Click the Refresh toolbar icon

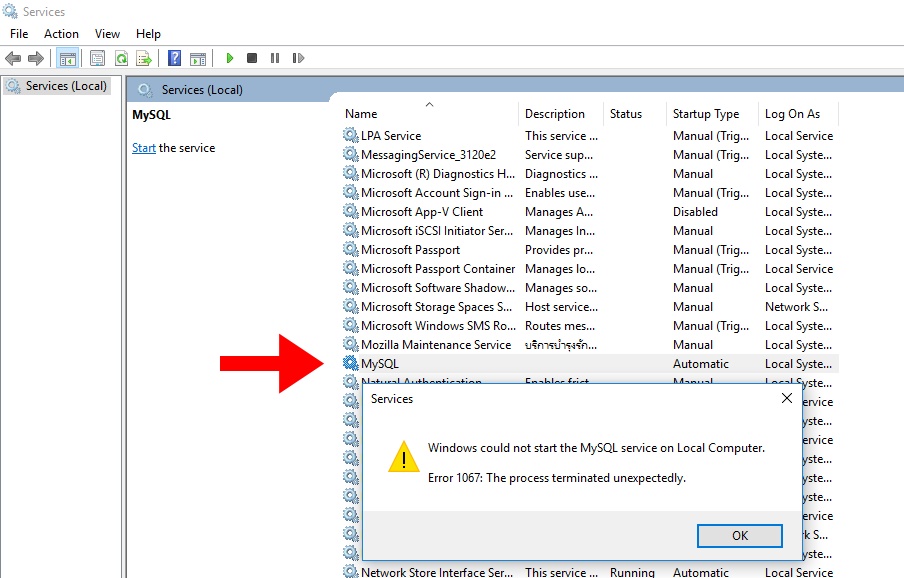coord(121,58)
